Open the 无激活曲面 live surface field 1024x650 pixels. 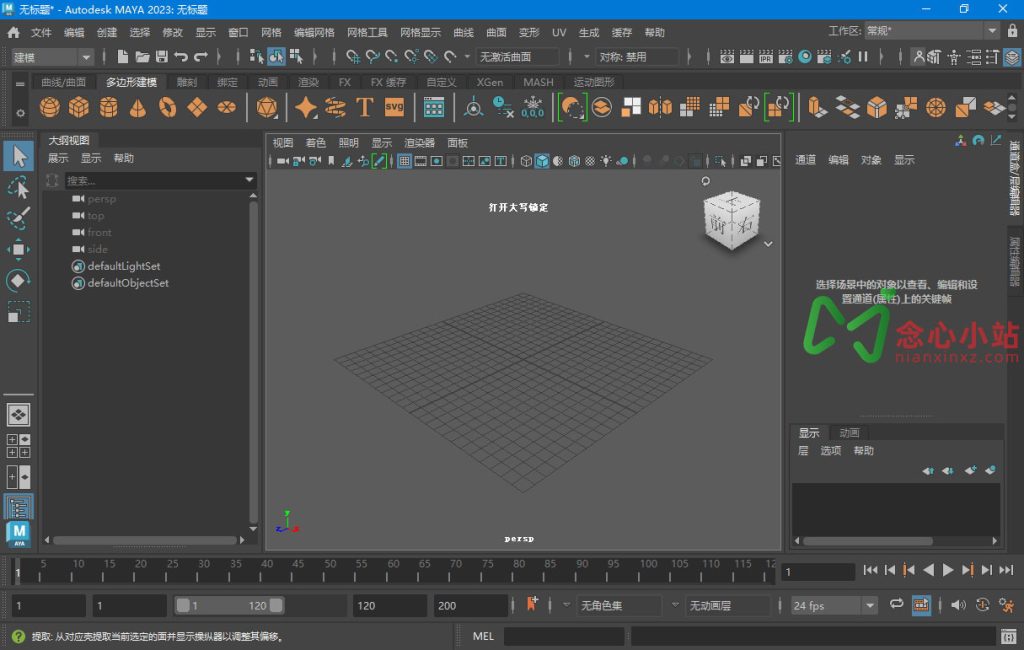pos(517,57)
